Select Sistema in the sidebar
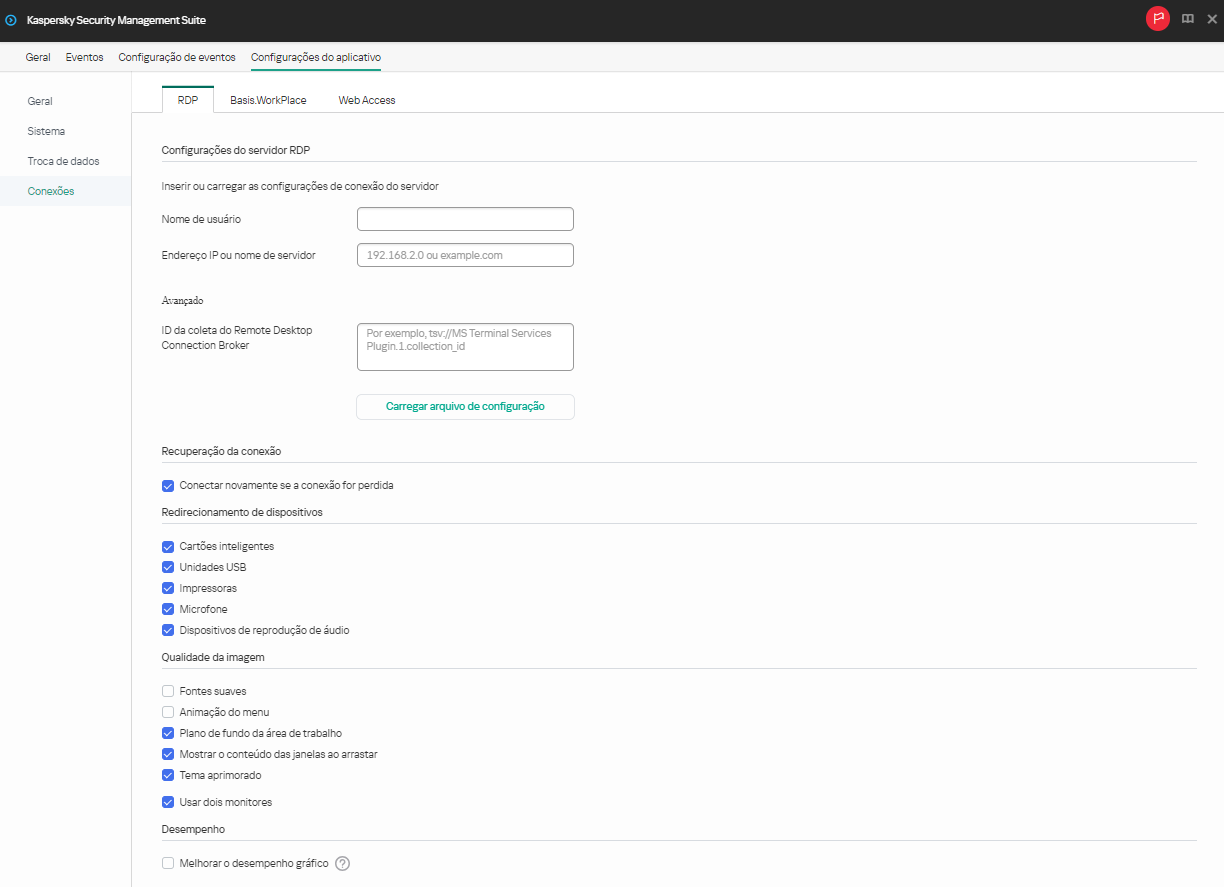Screen dimensions: 1224x887 (46, 131)
